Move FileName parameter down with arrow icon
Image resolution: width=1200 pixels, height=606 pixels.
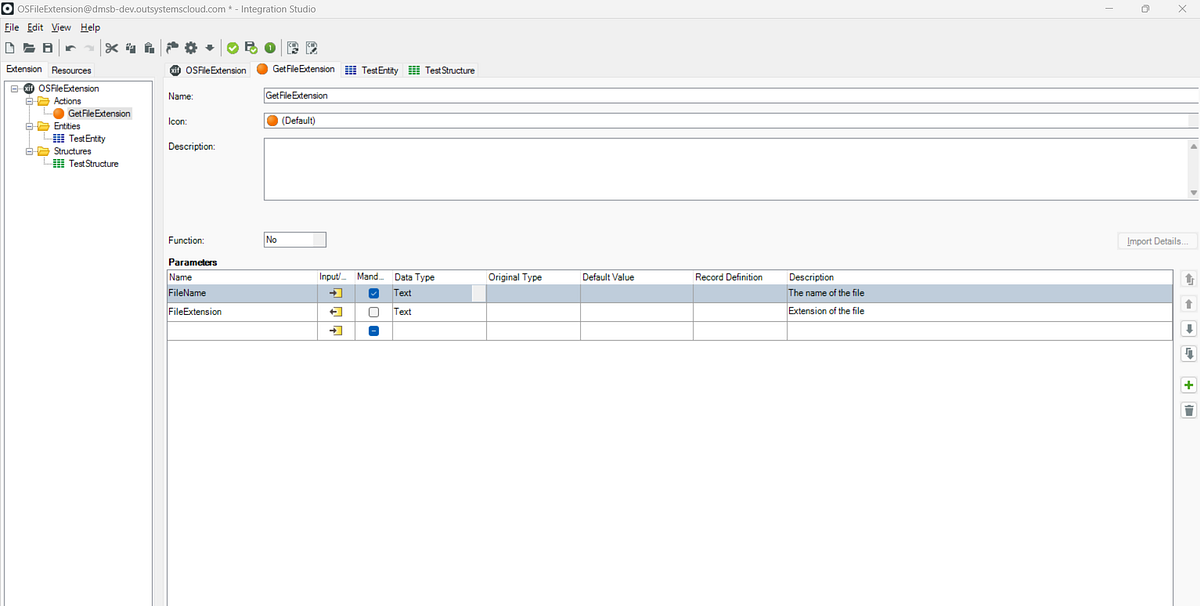1188,328
